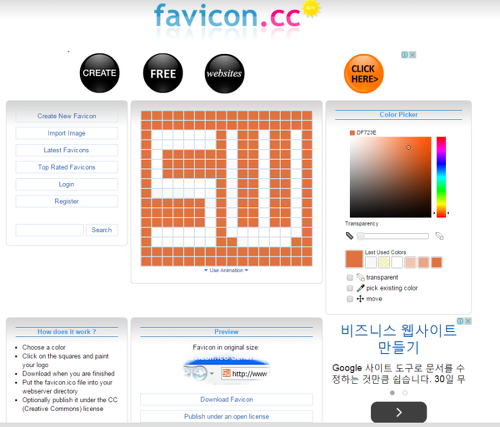
Task: Click the orange CLICK HERE ball
Action: [364, 74]
